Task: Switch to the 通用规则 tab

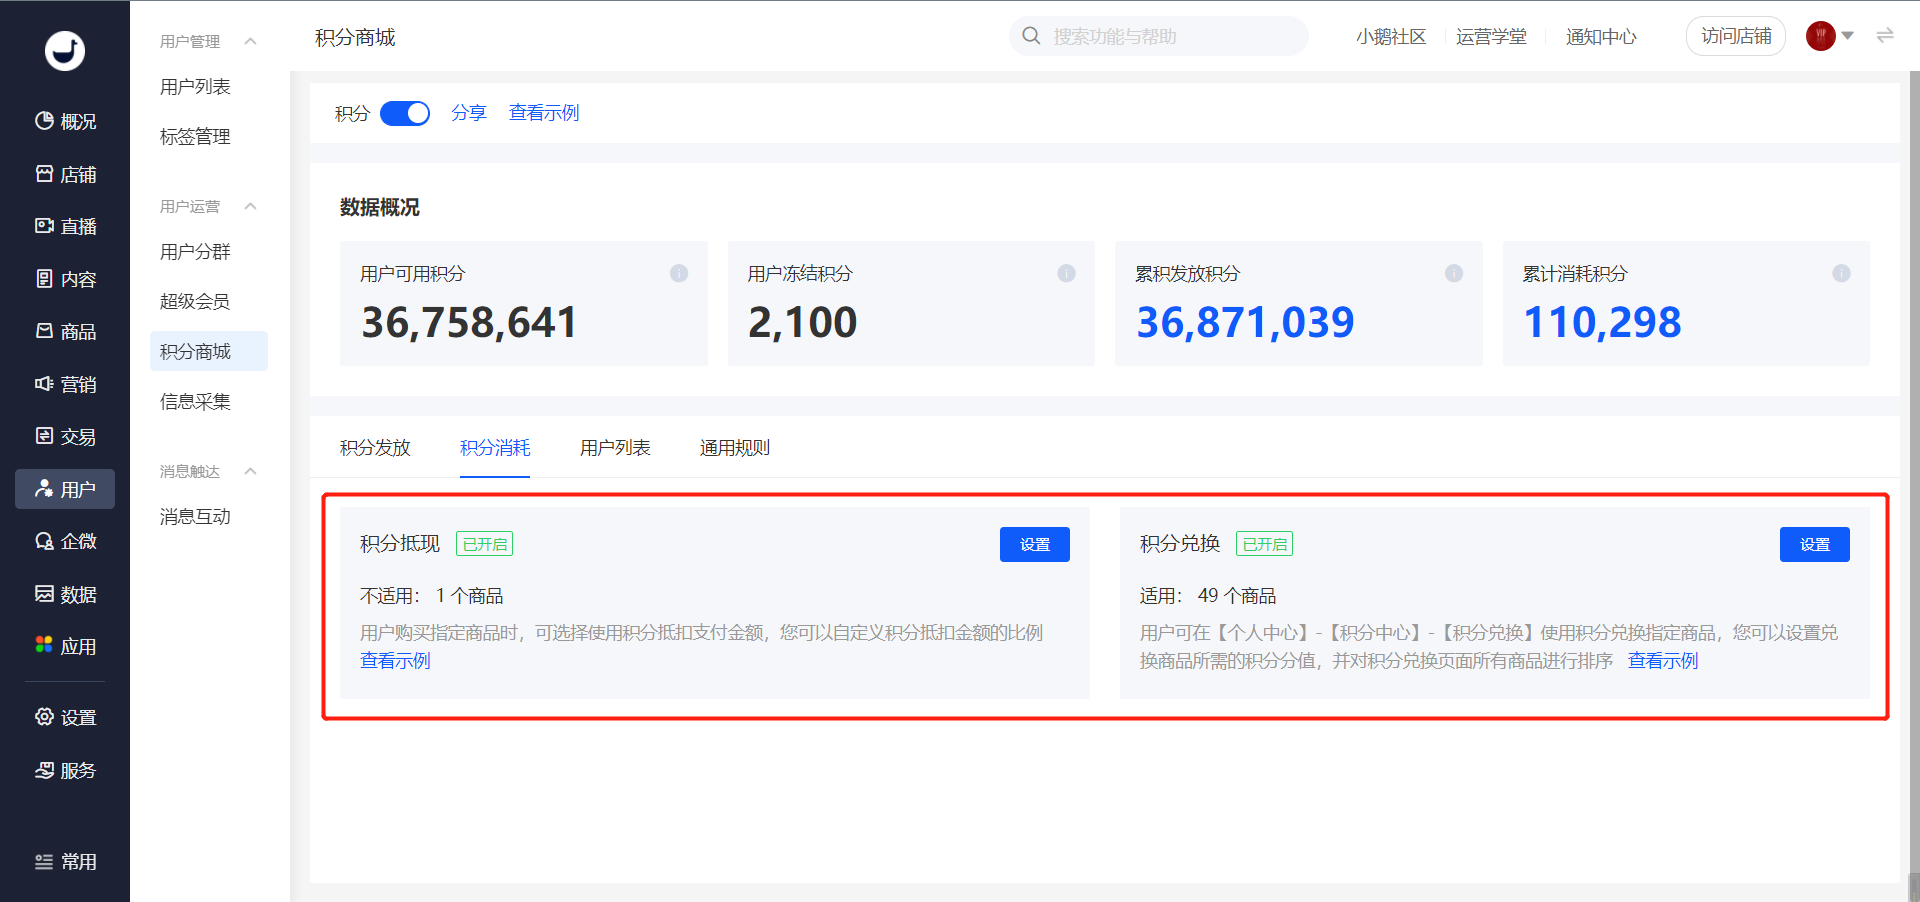Action: (x=735, y=448)
